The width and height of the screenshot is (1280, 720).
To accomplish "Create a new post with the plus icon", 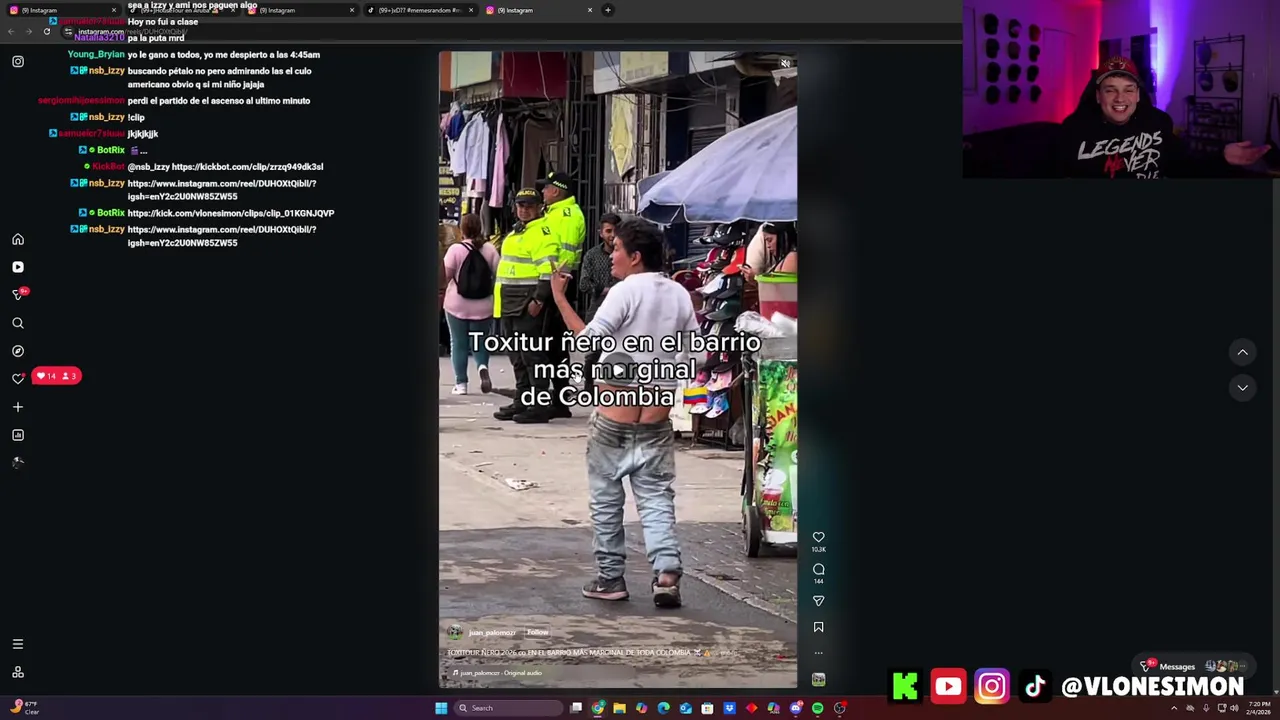I will (x=18, y=407).
